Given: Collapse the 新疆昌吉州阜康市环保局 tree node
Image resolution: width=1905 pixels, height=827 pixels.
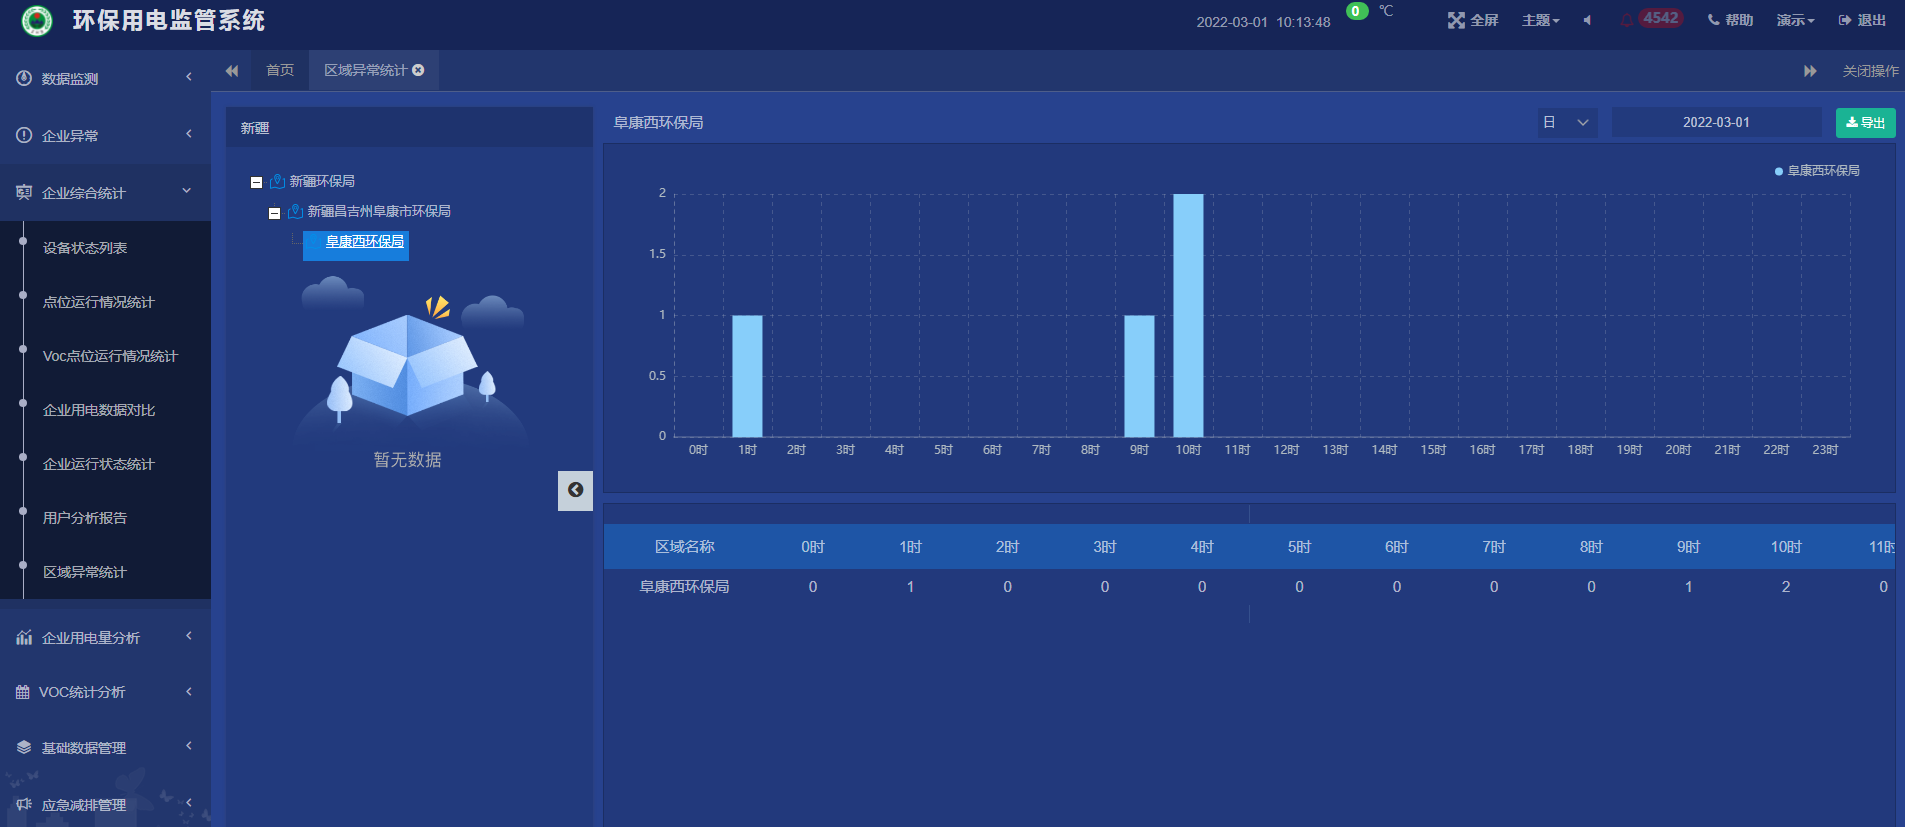Looking at the screenshot, I should point(274,213).
